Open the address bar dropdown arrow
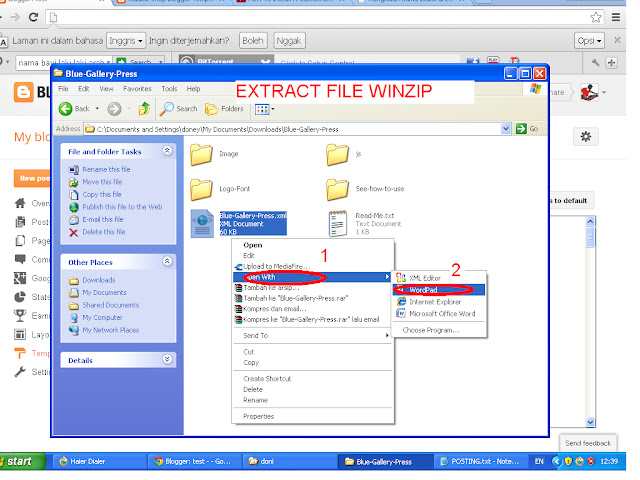 coord(506,129)
